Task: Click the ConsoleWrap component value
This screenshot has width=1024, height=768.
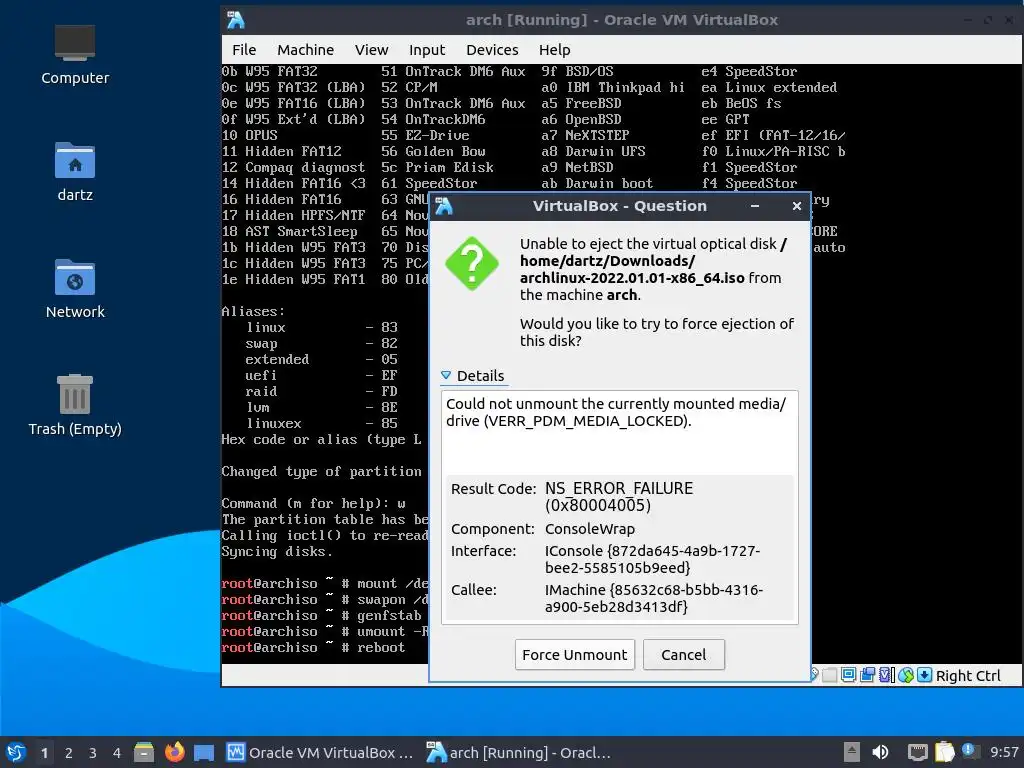Action: pos(590,529)
